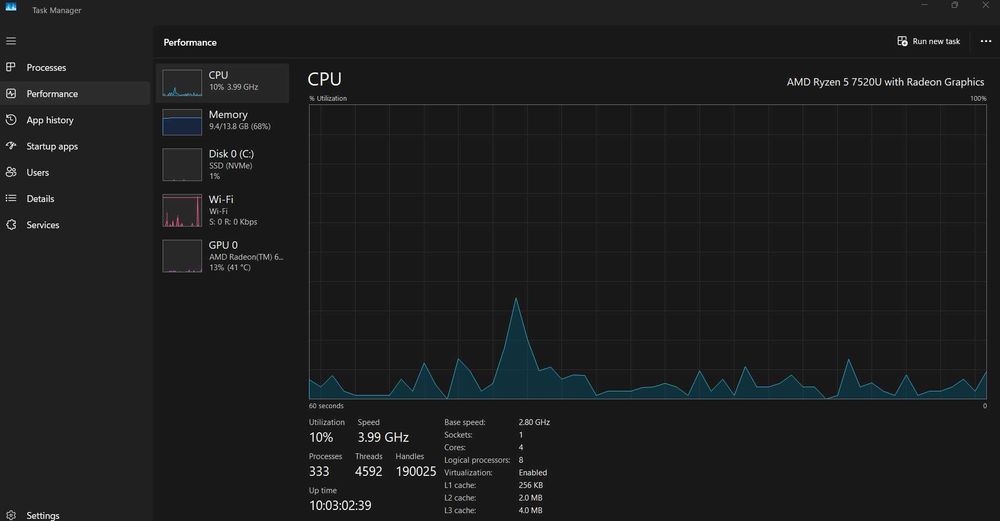Open the App history clock icon
Screen dimensions: 1000x521
(x=11, y=119)
